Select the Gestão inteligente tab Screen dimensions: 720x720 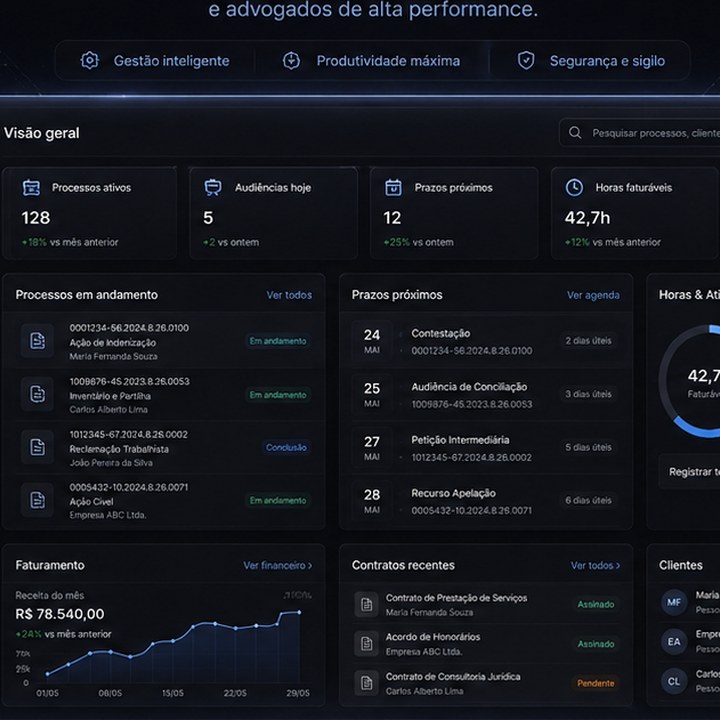point(155,61)
